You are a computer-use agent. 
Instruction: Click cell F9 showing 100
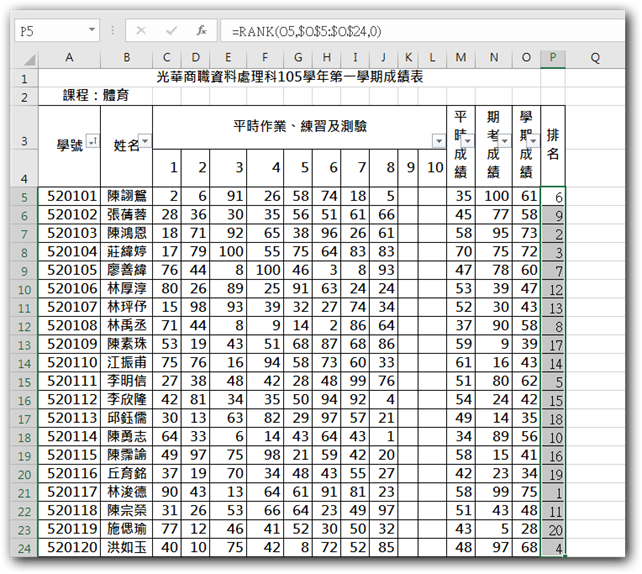coord(265,270)
